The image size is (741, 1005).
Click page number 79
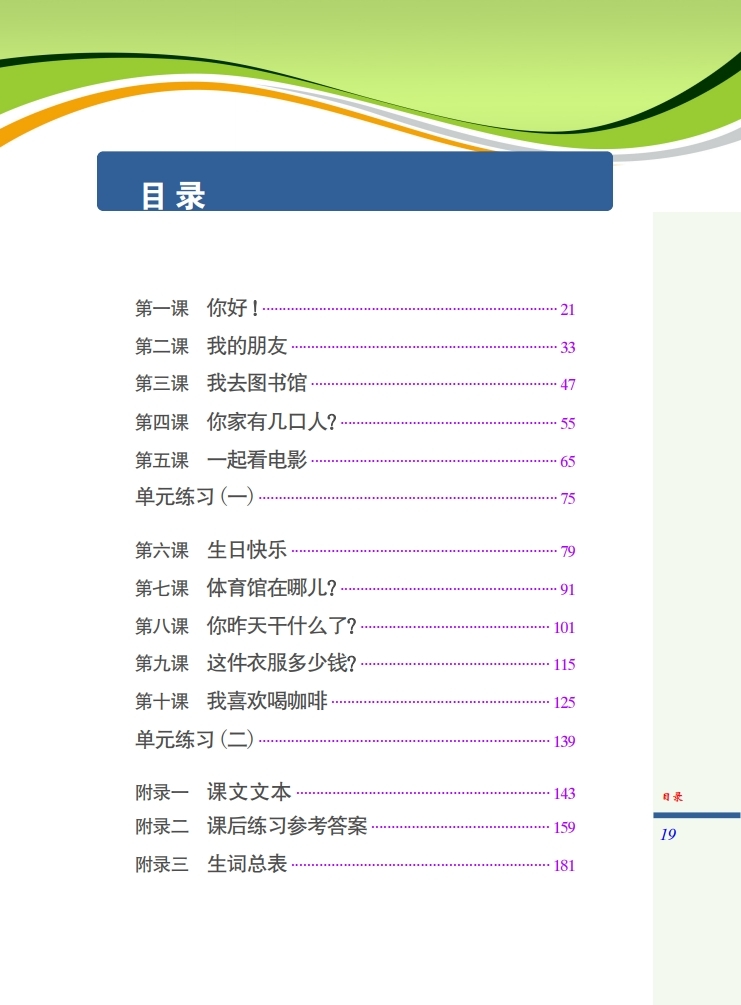(567, 552)
